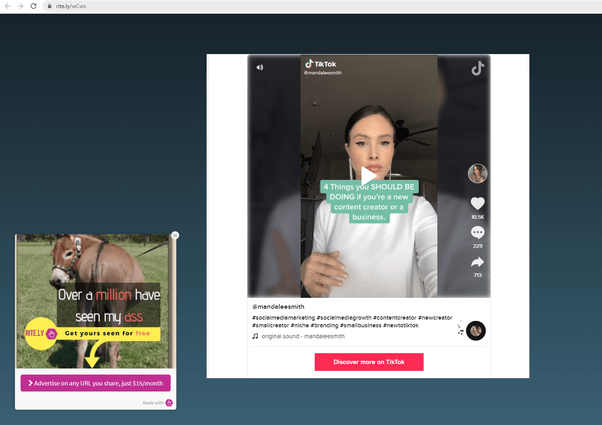Click the Get yours seen for free banner
The height and width of the screenshot is (425, 602).
108,333
